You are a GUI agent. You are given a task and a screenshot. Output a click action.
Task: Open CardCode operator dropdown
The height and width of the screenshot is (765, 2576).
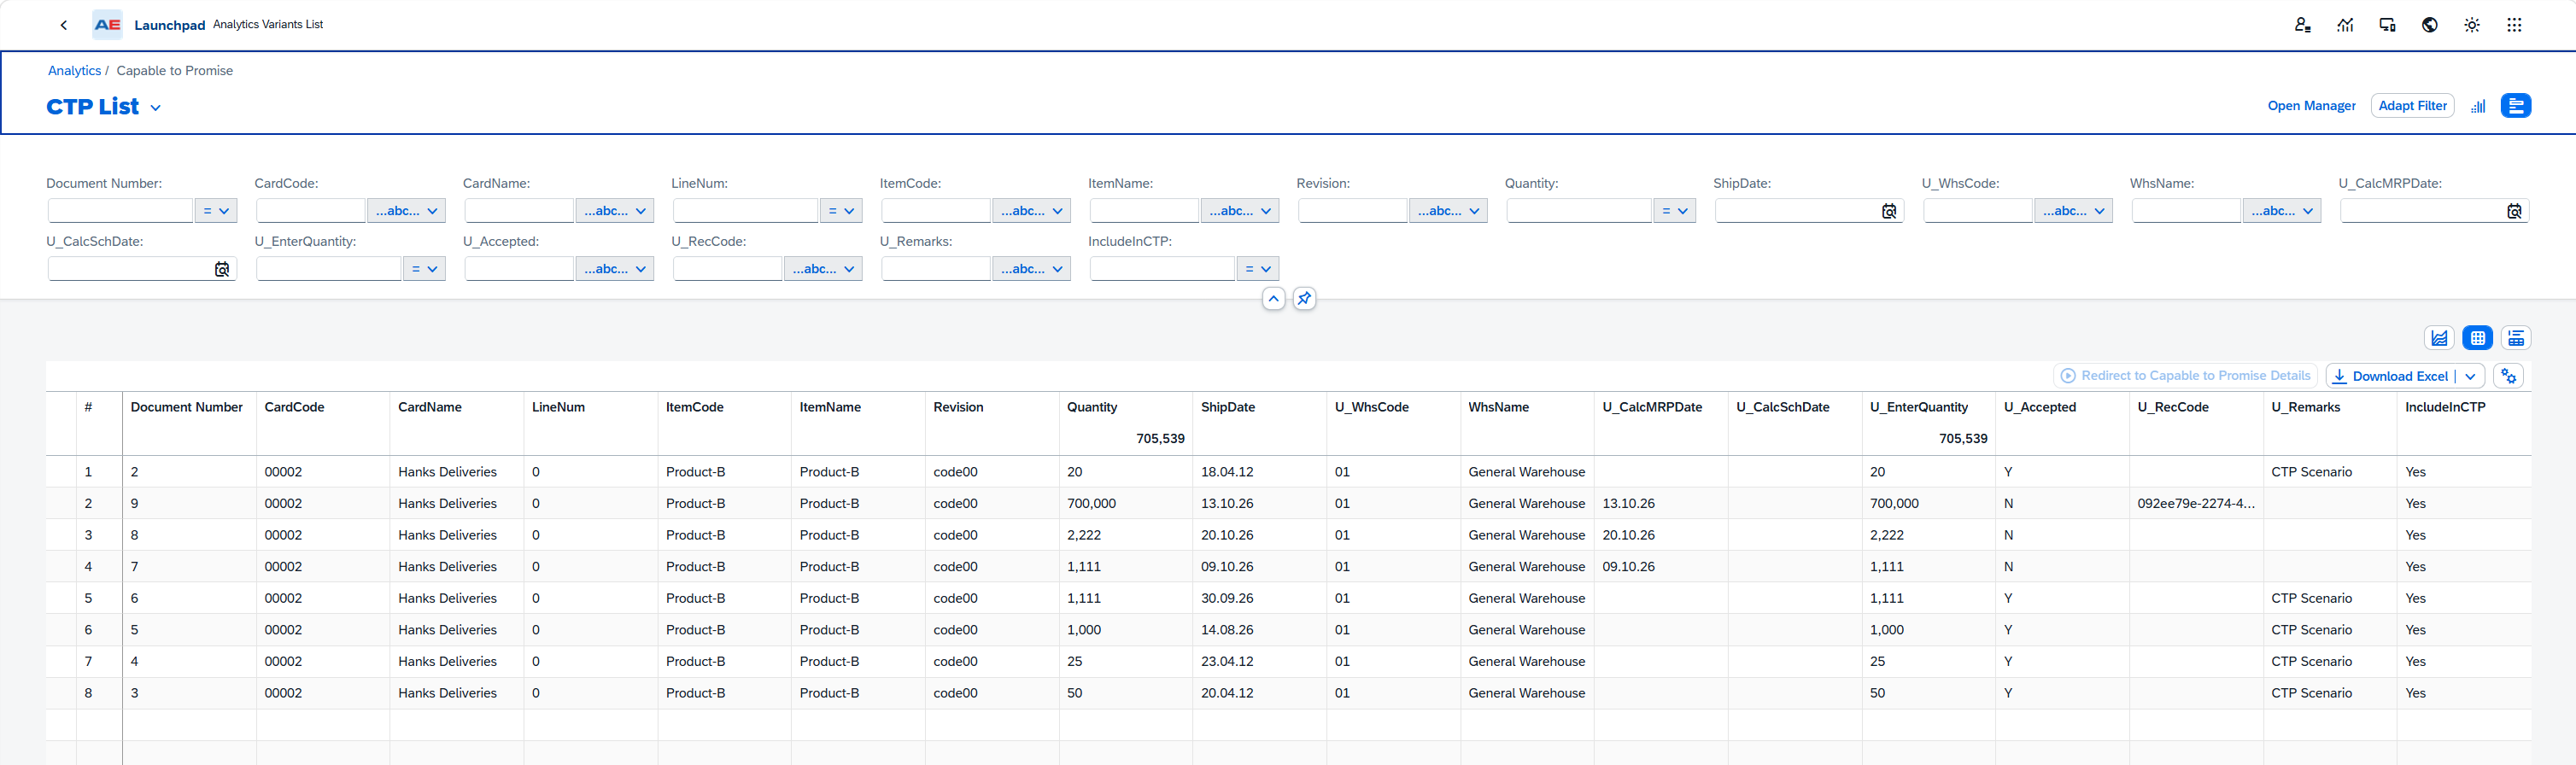[x=406, y=211]
